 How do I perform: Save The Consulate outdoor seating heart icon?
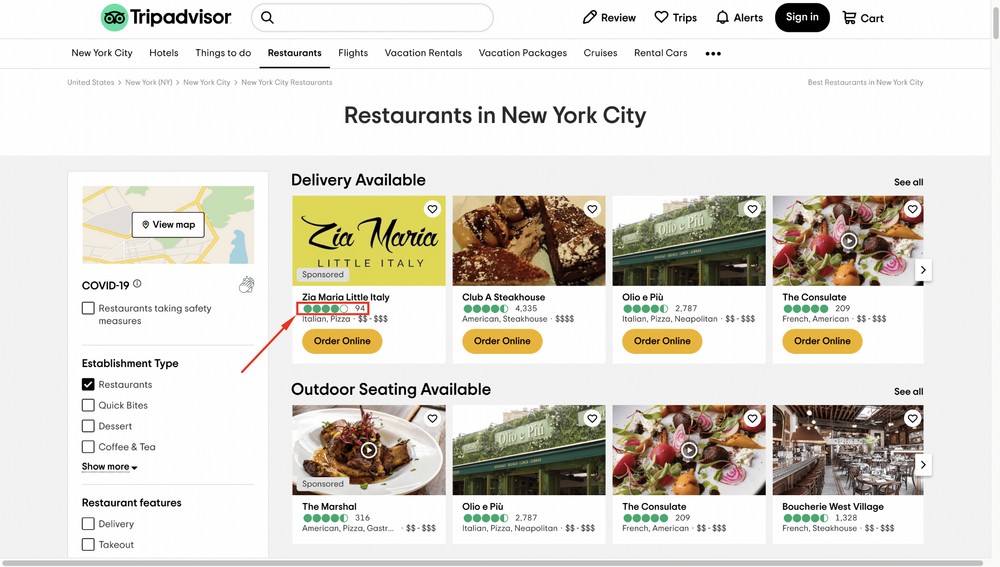tap(753, 418)
